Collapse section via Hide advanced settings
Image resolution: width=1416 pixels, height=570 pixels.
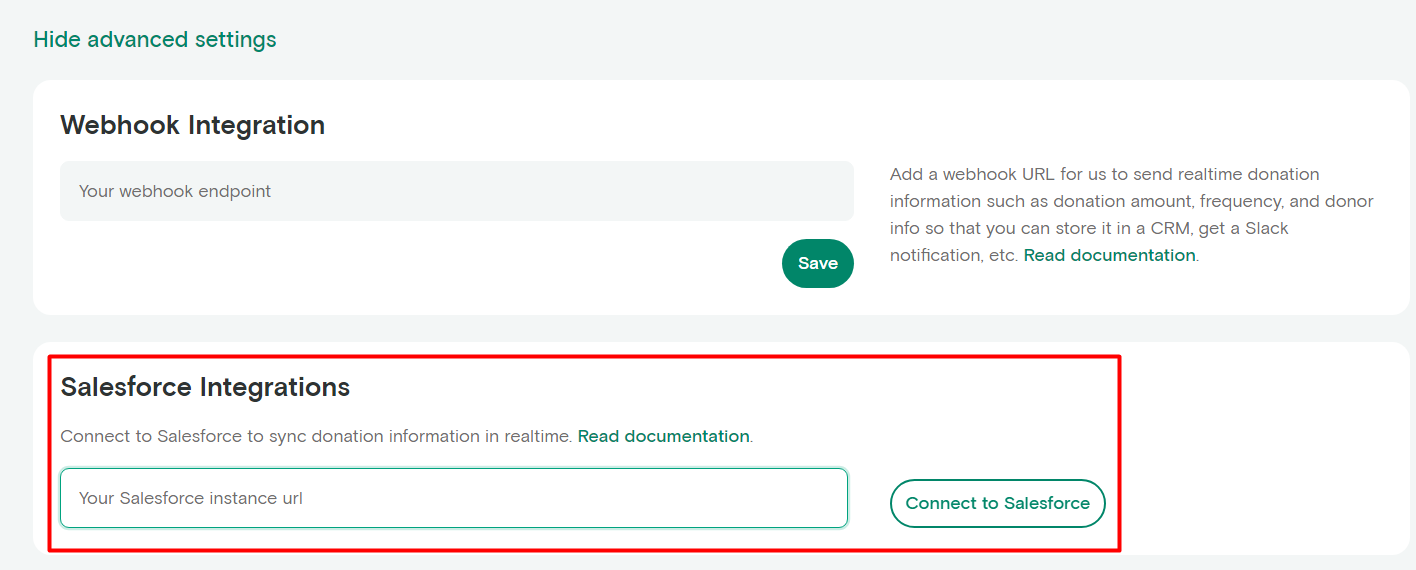click(x=155, y=40)
